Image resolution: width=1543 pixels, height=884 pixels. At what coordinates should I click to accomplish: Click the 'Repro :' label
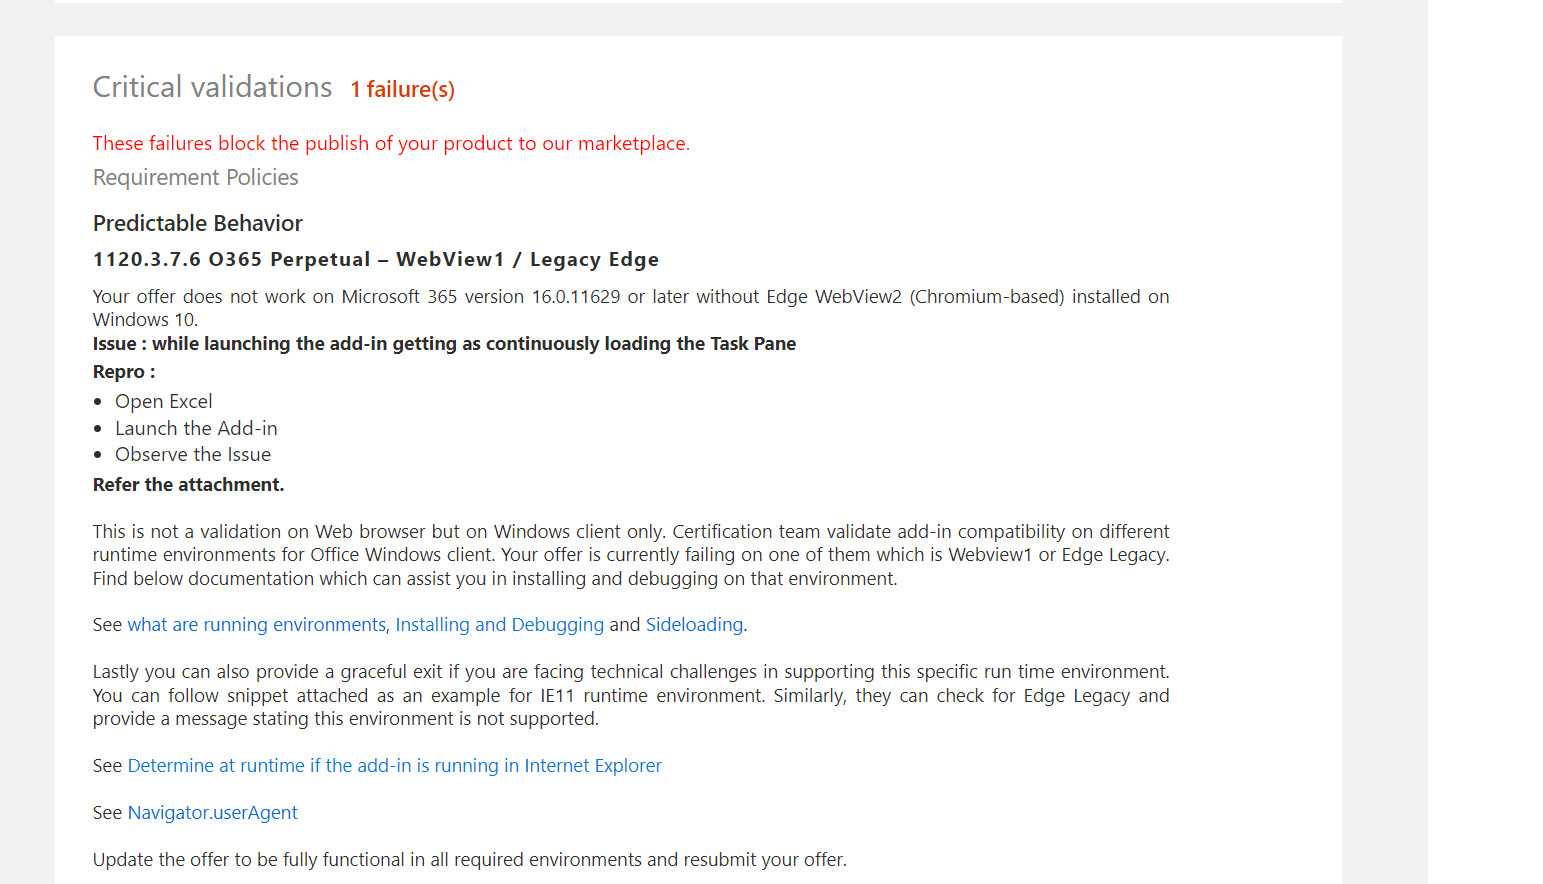tap(124, 372)
